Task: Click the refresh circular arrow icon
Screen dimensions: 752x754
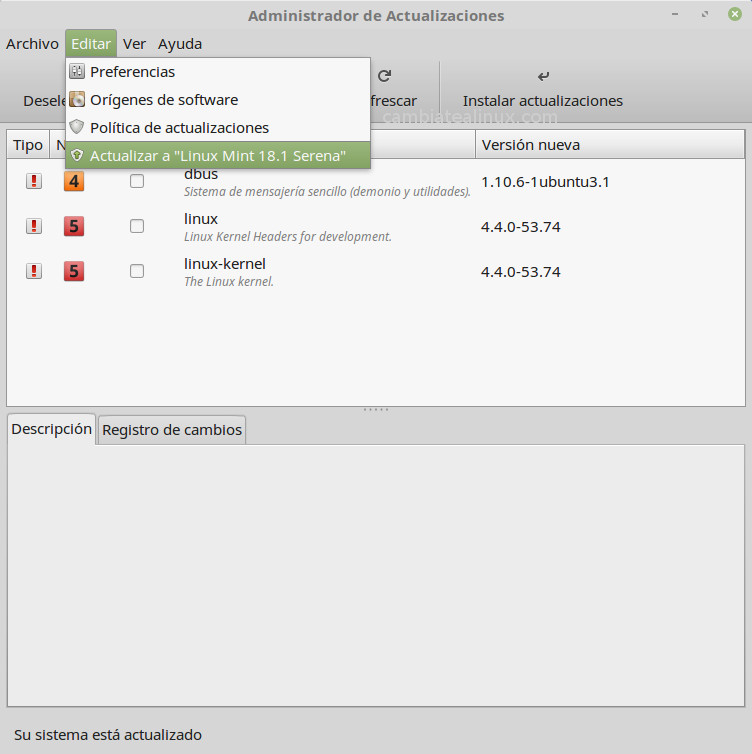Action: [384, 75]
